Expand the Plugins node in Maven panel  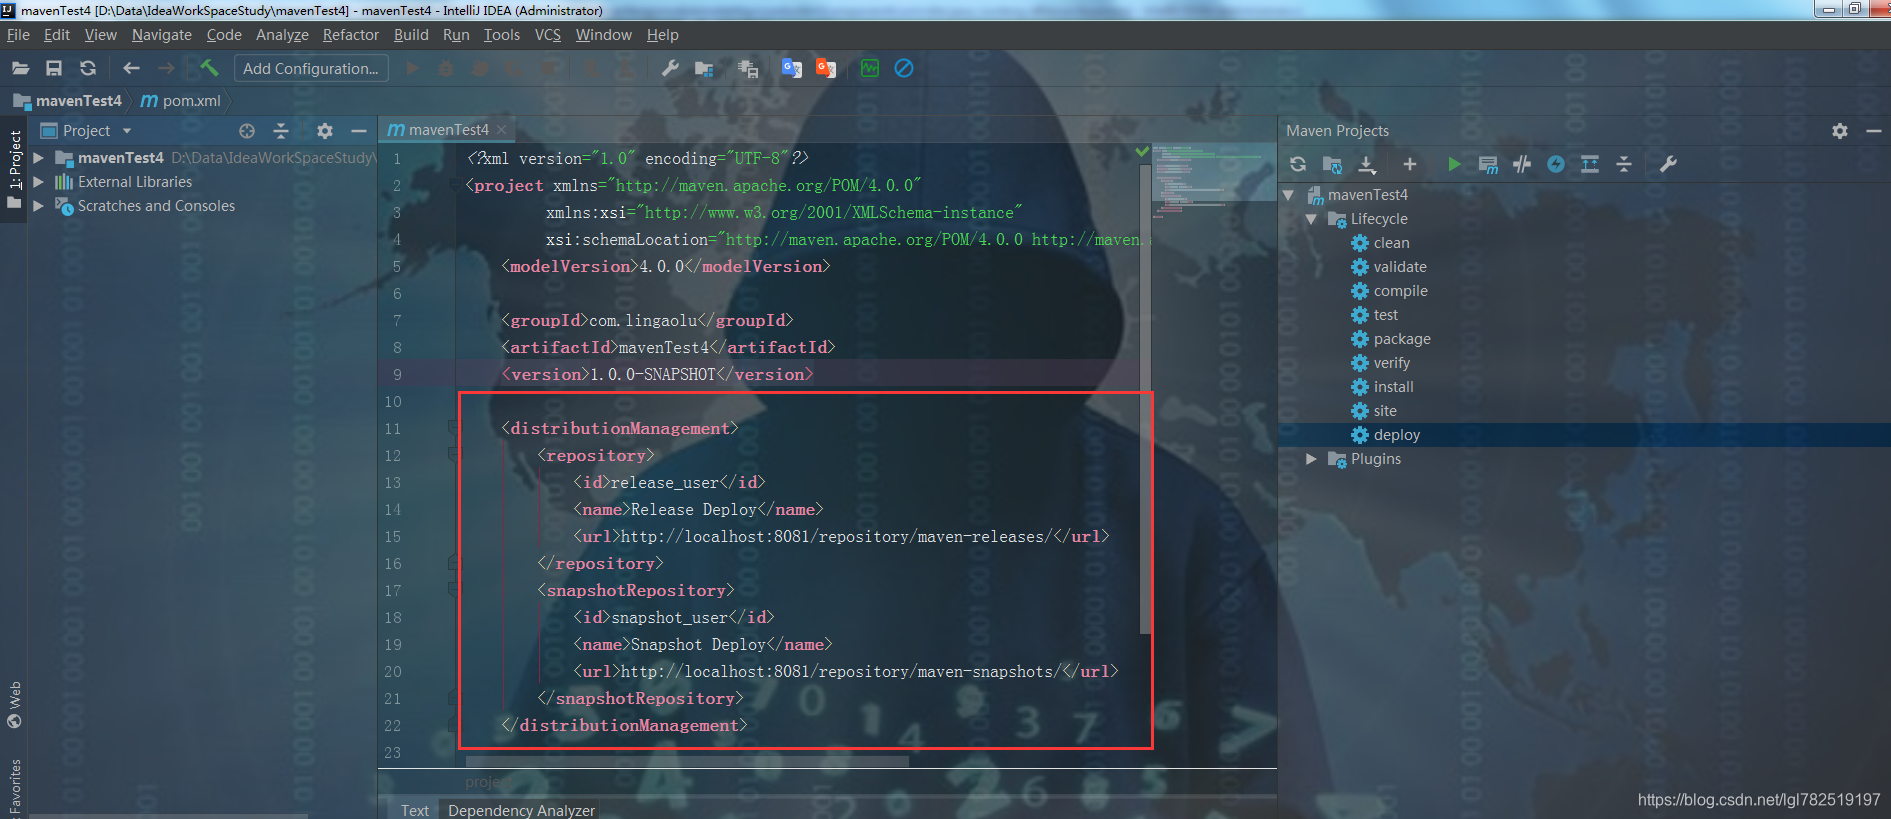(x=1311, y=459)
